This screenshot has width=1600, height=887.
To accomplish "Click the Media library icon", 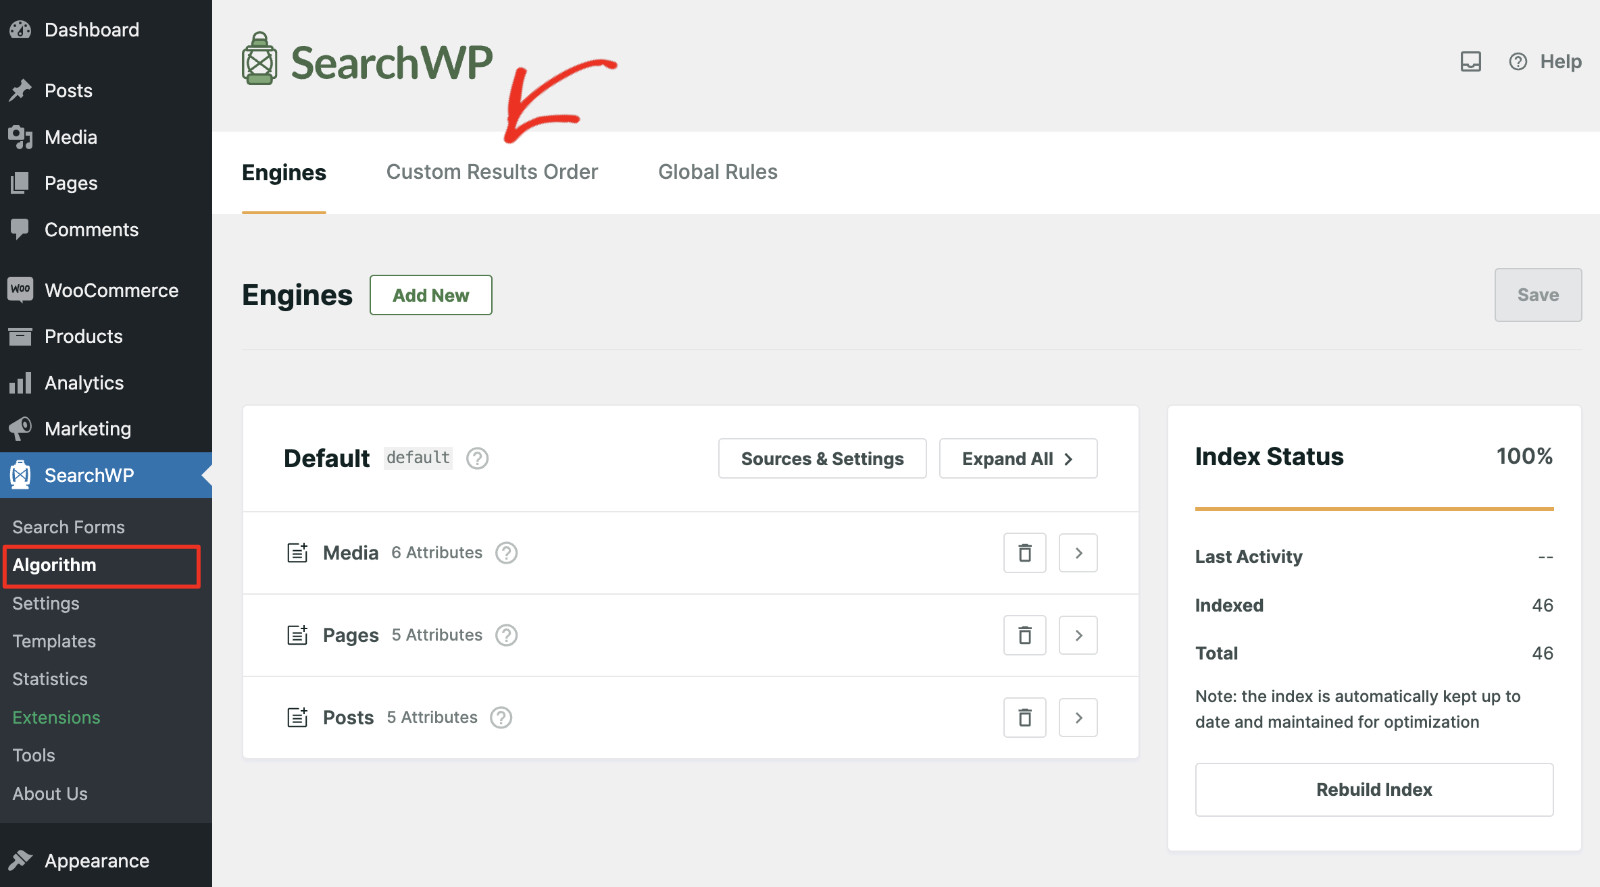I will [x=20, y=137].
